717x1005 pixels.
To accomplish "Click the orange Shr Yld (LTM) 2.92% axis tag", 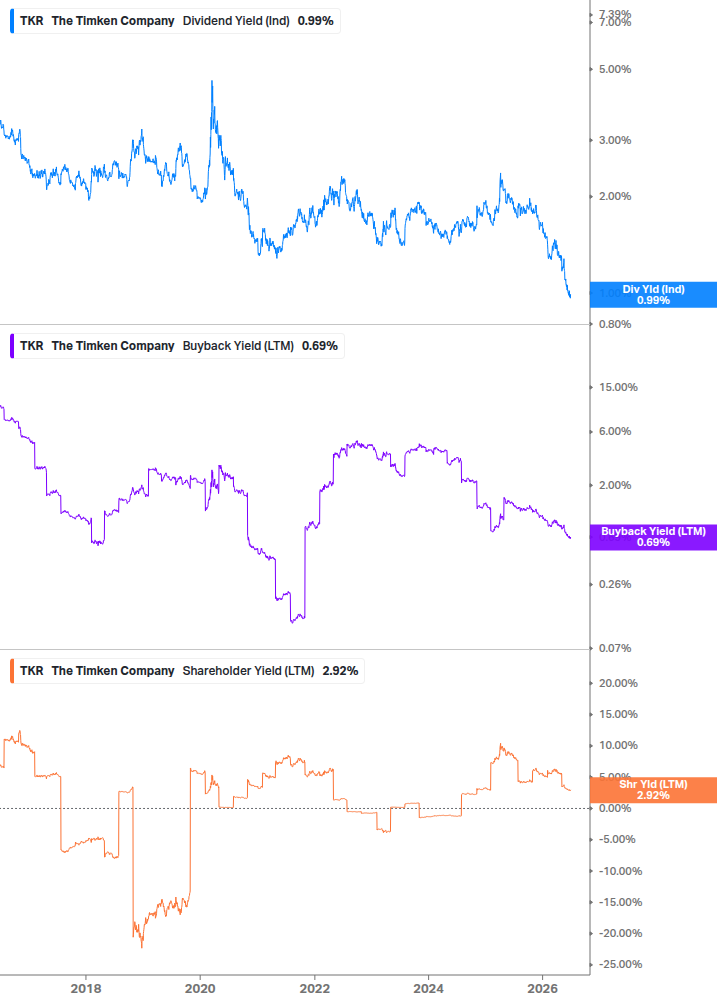I will (653, 790).
